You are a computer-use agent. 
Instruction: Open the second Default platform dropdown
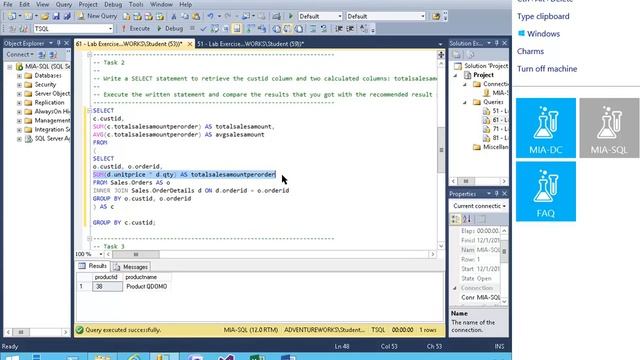(x=422, y=16)
